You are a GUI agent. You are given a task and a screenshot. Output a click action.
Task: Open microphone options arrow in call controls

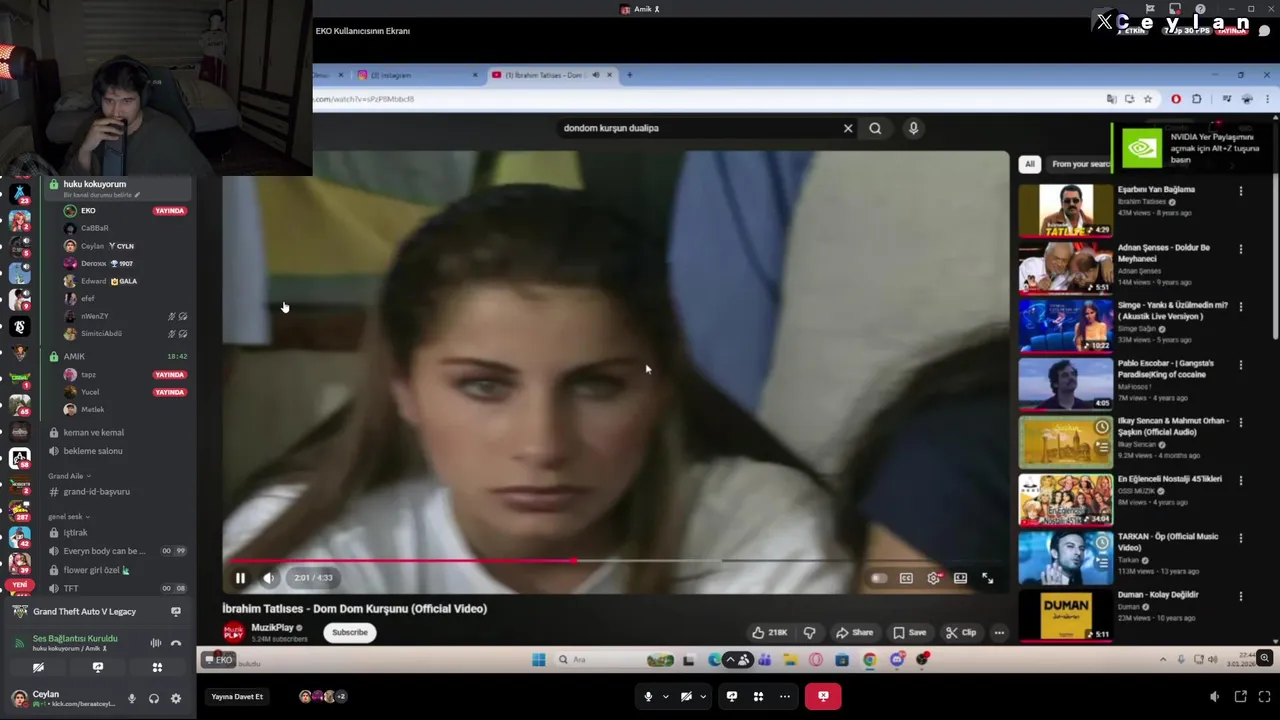point(665,696)
